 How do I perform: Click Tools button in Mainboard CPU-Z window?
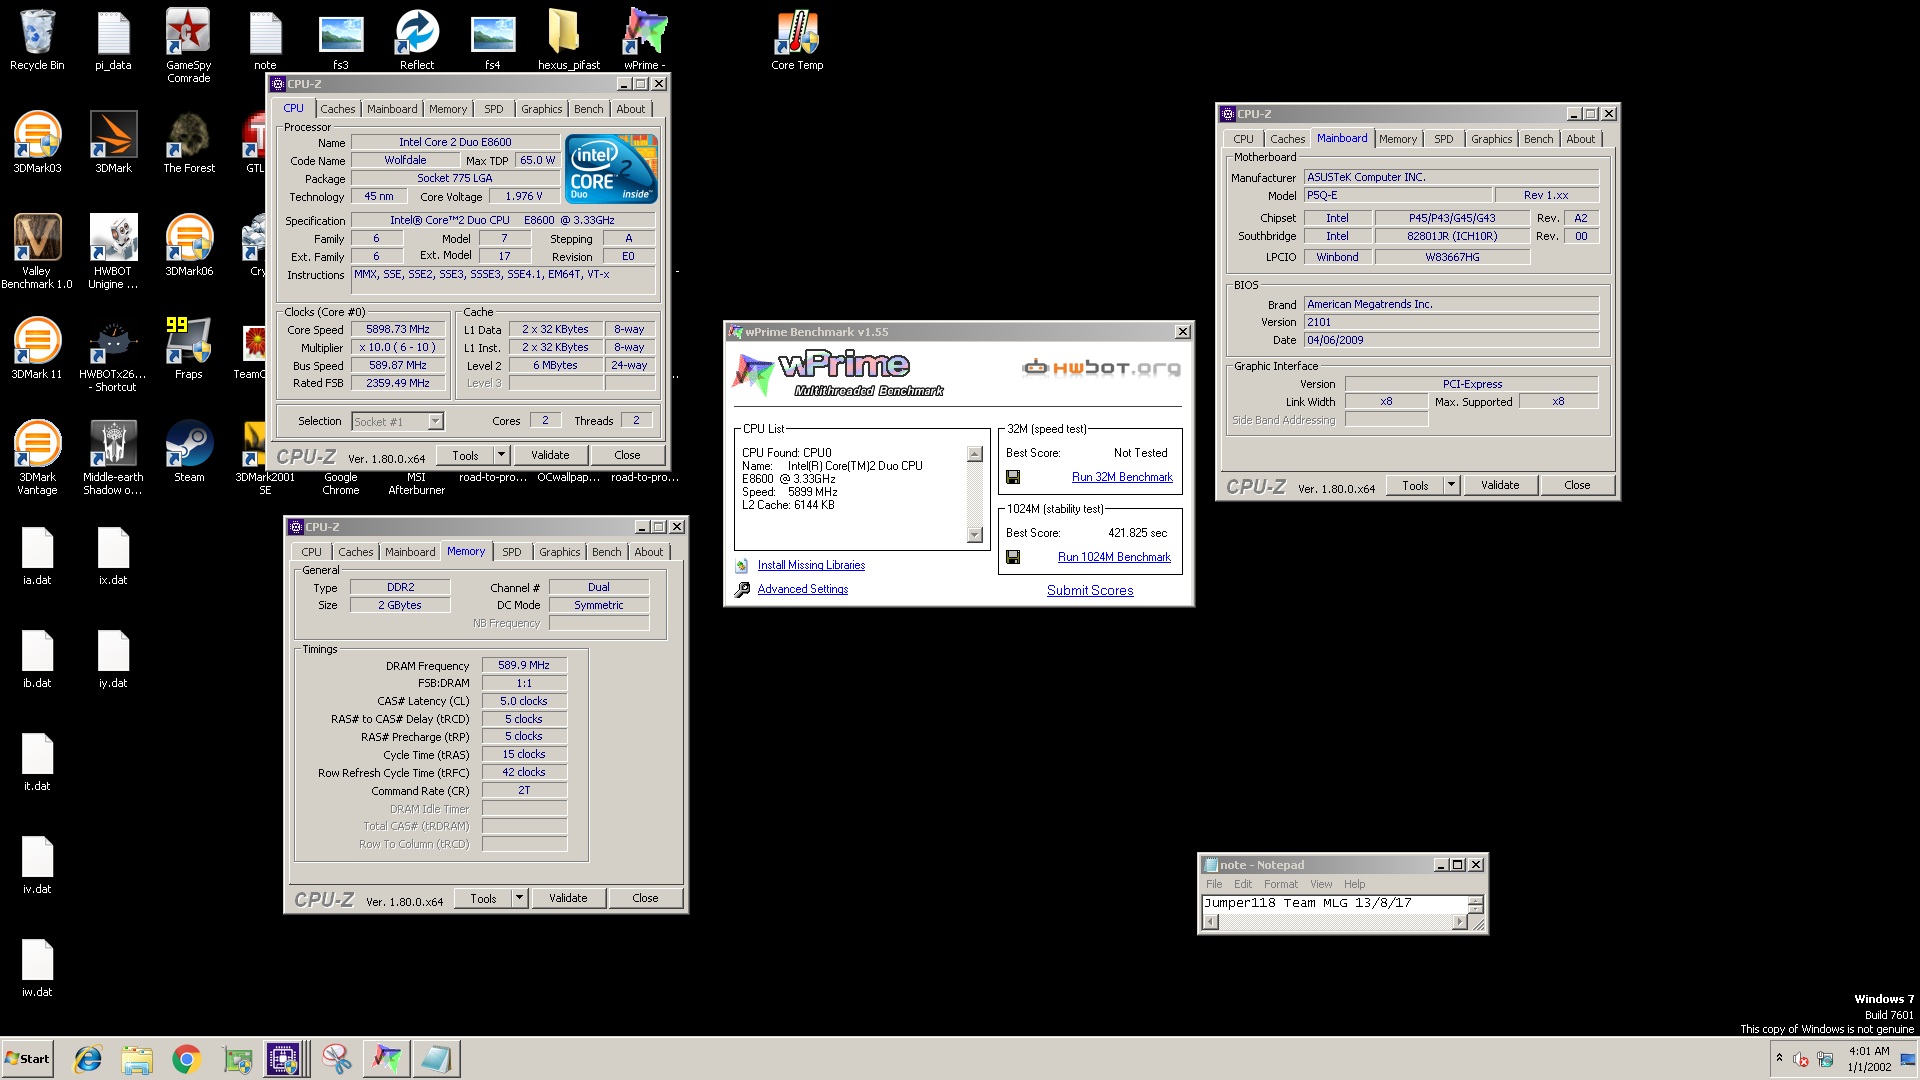click(1415, 485)
